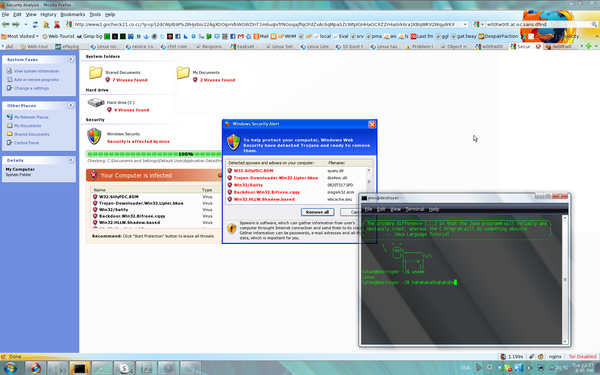Image resolution: width=600 pixels, height=375 pixels.
Task: Collapse the Details panel
Action: 71,160
